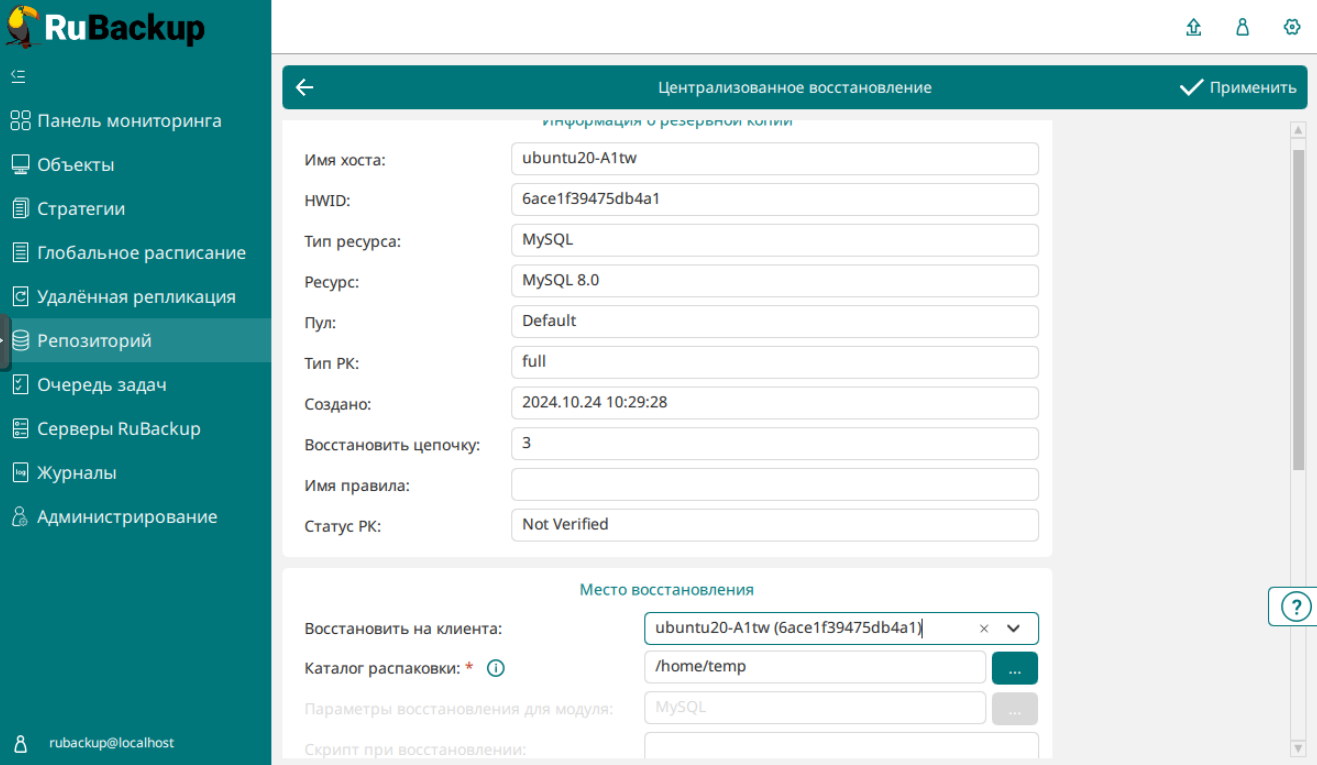Collapse the sidebar menu icon
1317x765 pixels.
(18, 76)
